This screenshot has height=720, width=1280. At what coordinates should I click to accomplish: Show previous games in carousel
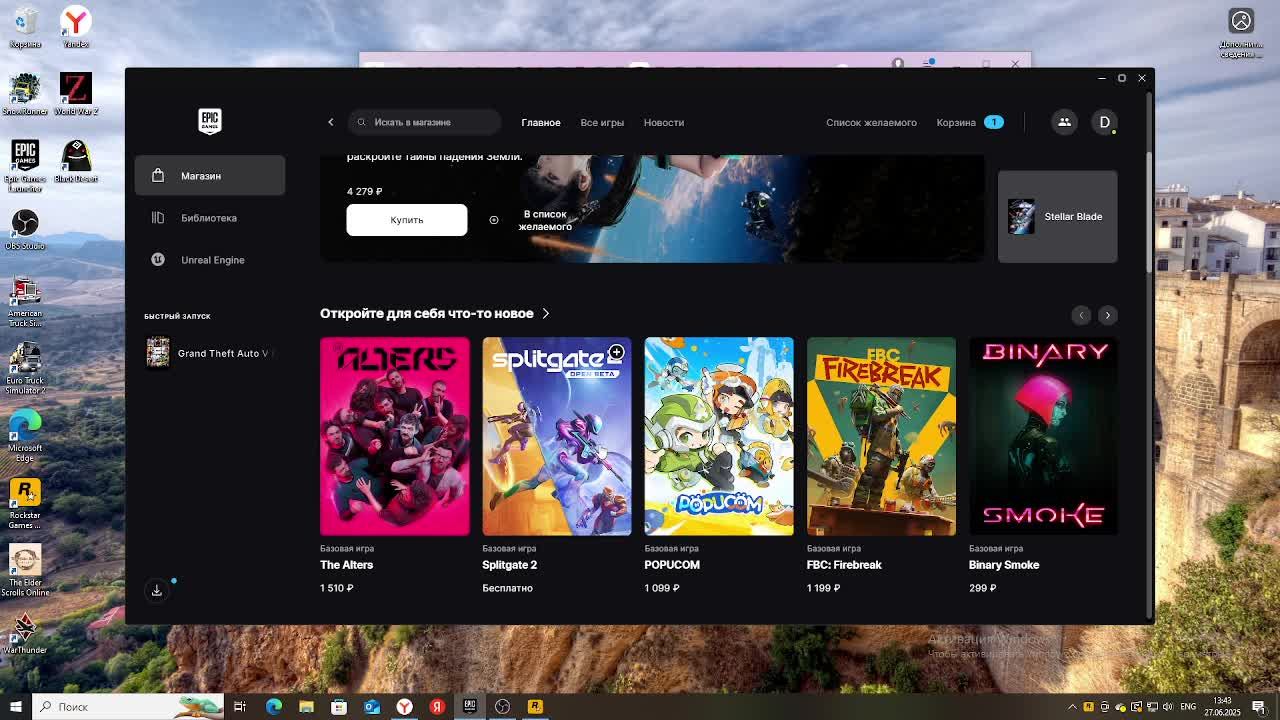1081,315
